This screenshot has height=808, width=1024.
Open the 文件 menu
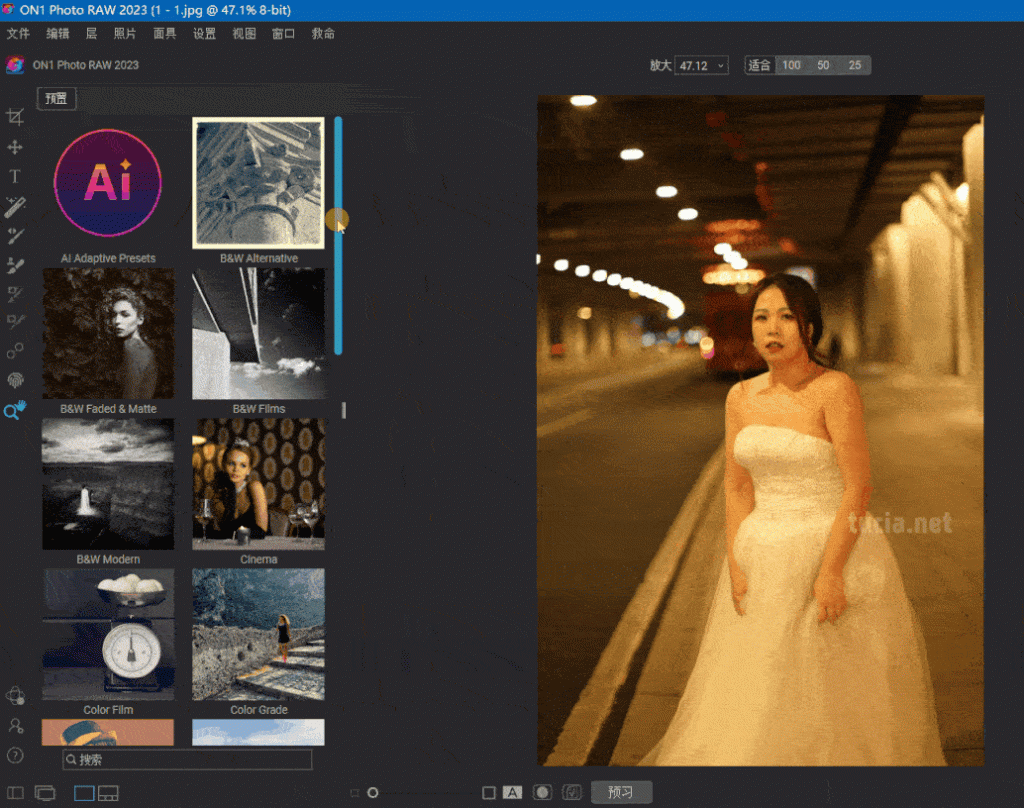point(18,33)
